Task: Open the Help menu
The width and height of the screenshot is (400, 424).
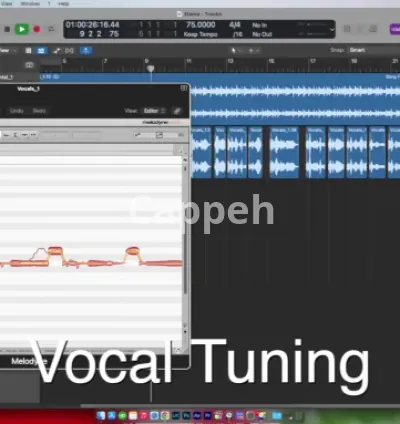Action: click(x=63, y=4)
